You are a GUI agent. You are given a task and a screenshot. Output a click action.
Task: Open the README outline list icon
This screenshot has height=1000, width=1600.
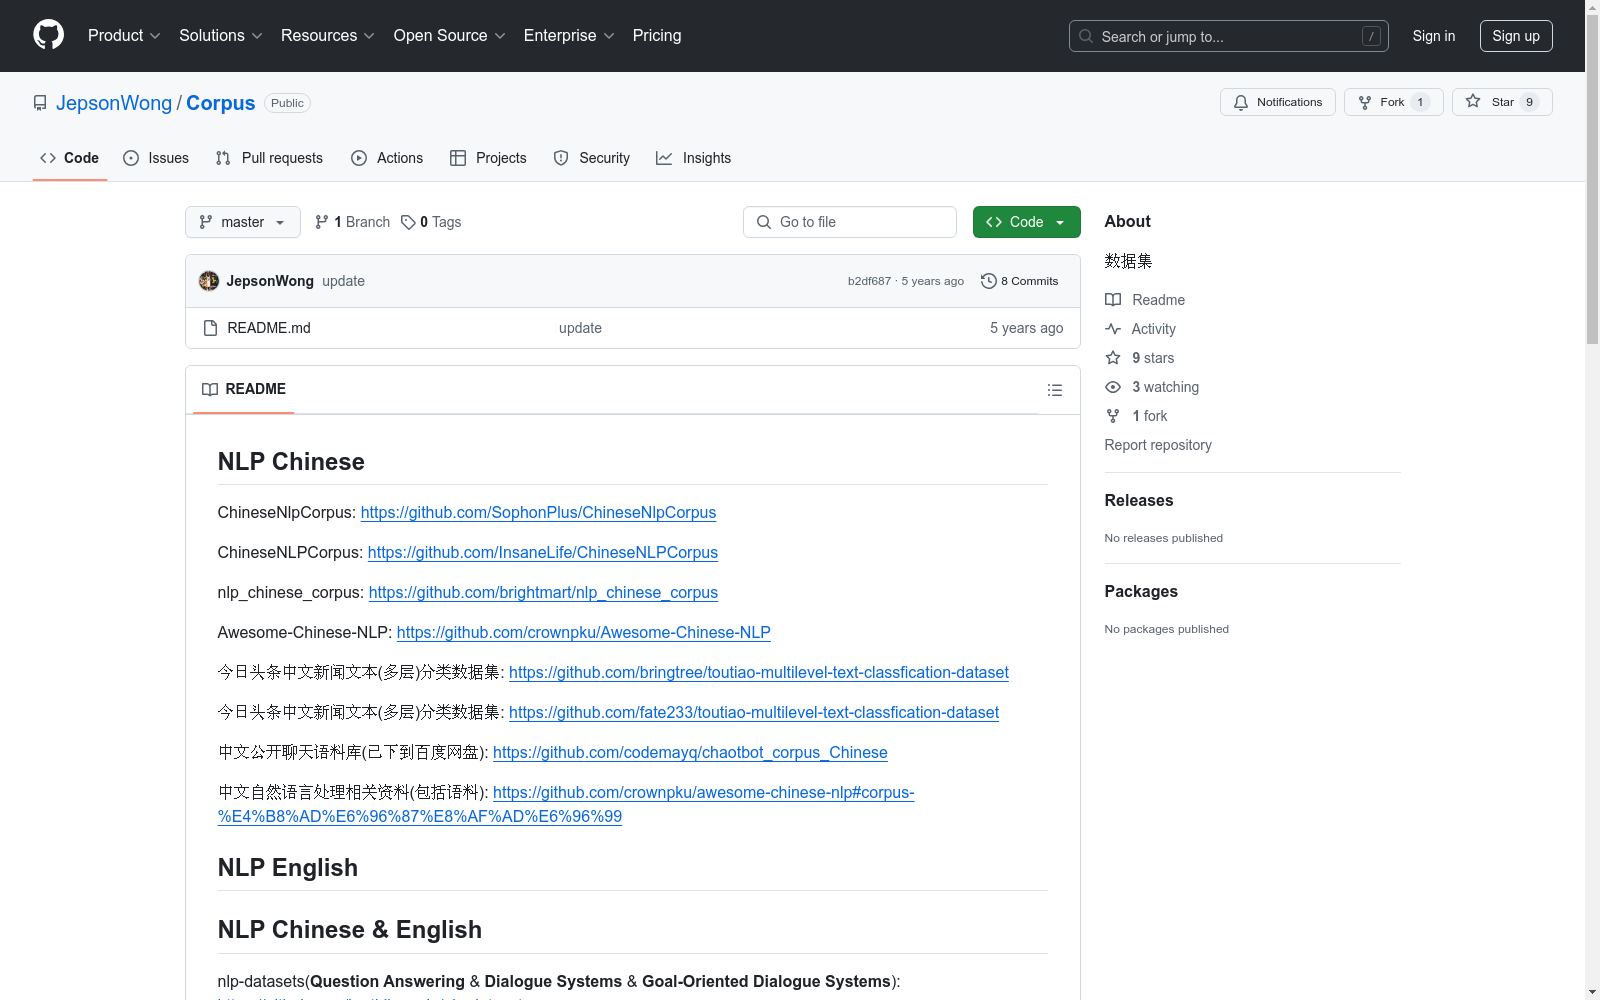[1055, 390]
